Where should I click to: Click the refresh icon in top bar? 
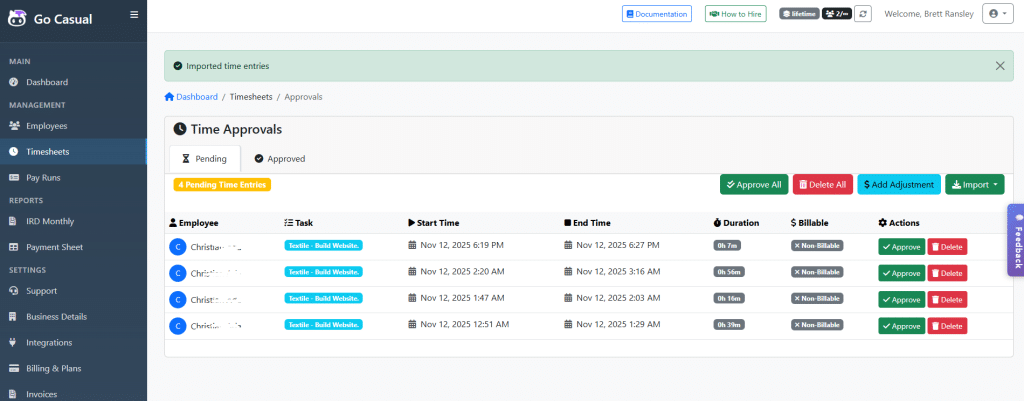click(x=863, y=14)
